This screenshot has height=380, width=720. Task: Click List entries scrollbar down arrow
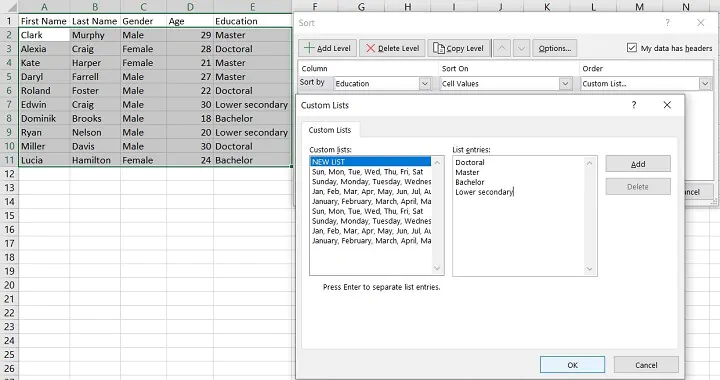(x=590, y=269)
